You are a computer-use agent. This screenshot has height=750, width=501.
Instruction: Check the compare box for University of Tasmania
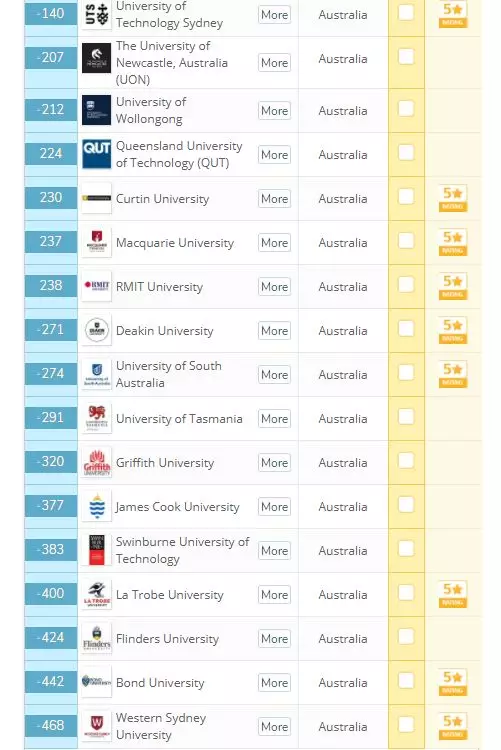coord(406,417)
